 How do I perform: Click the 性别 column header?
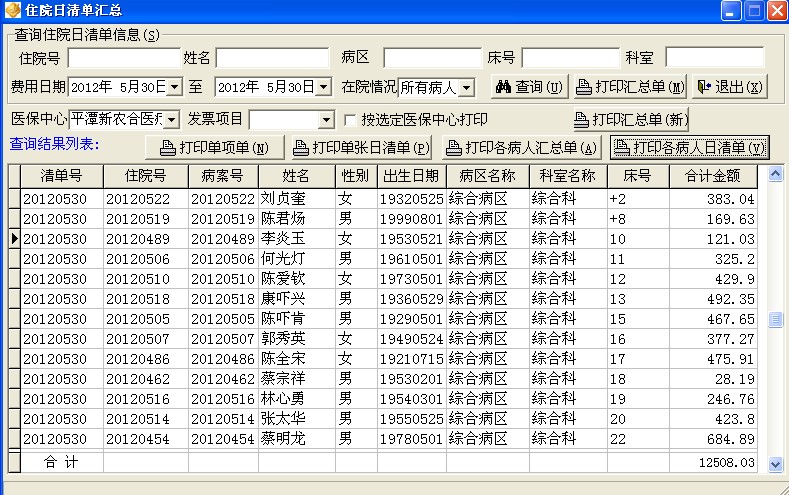[x=356, y=176]
